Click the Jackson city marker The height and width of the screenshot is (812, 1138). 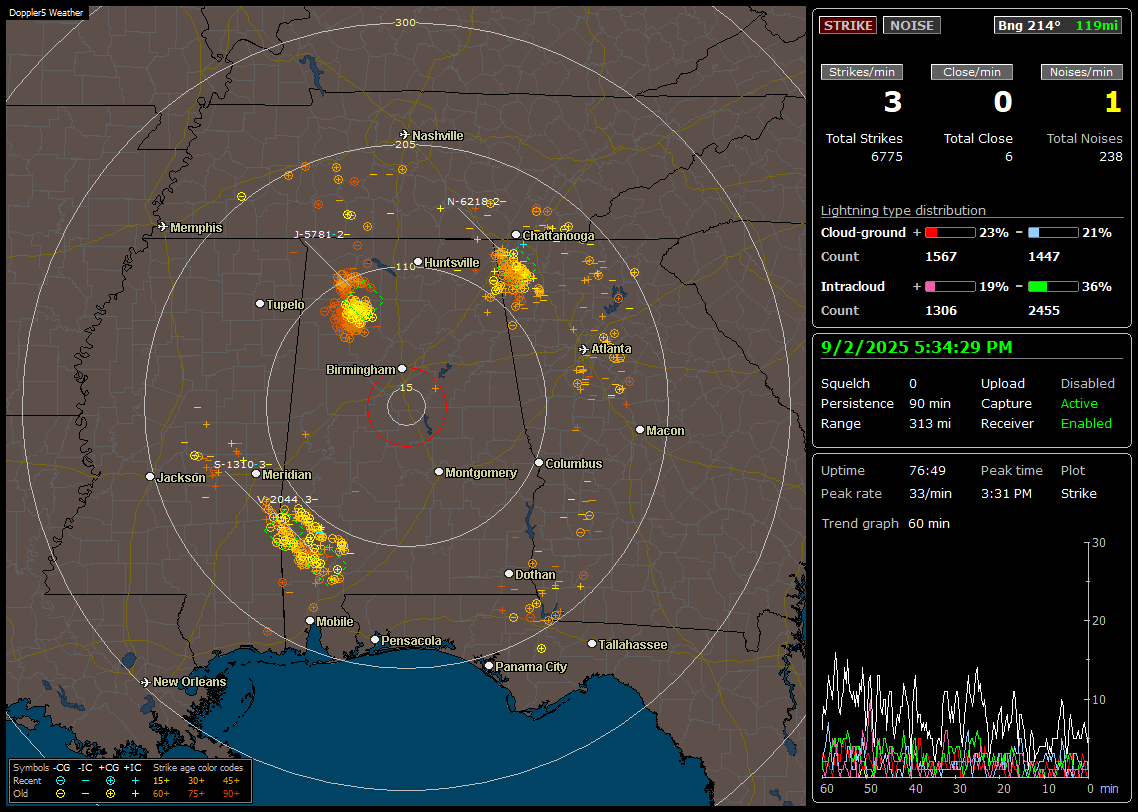click(x=150, y=477)
